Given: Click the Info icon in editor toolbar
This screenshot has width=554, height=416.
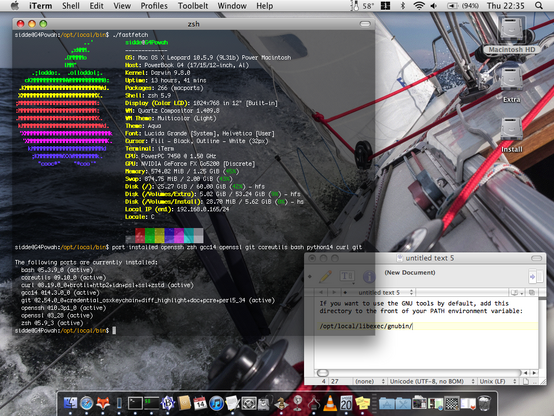Looking at the screenshot, I should pyautogui.click(x=369, y=277).
